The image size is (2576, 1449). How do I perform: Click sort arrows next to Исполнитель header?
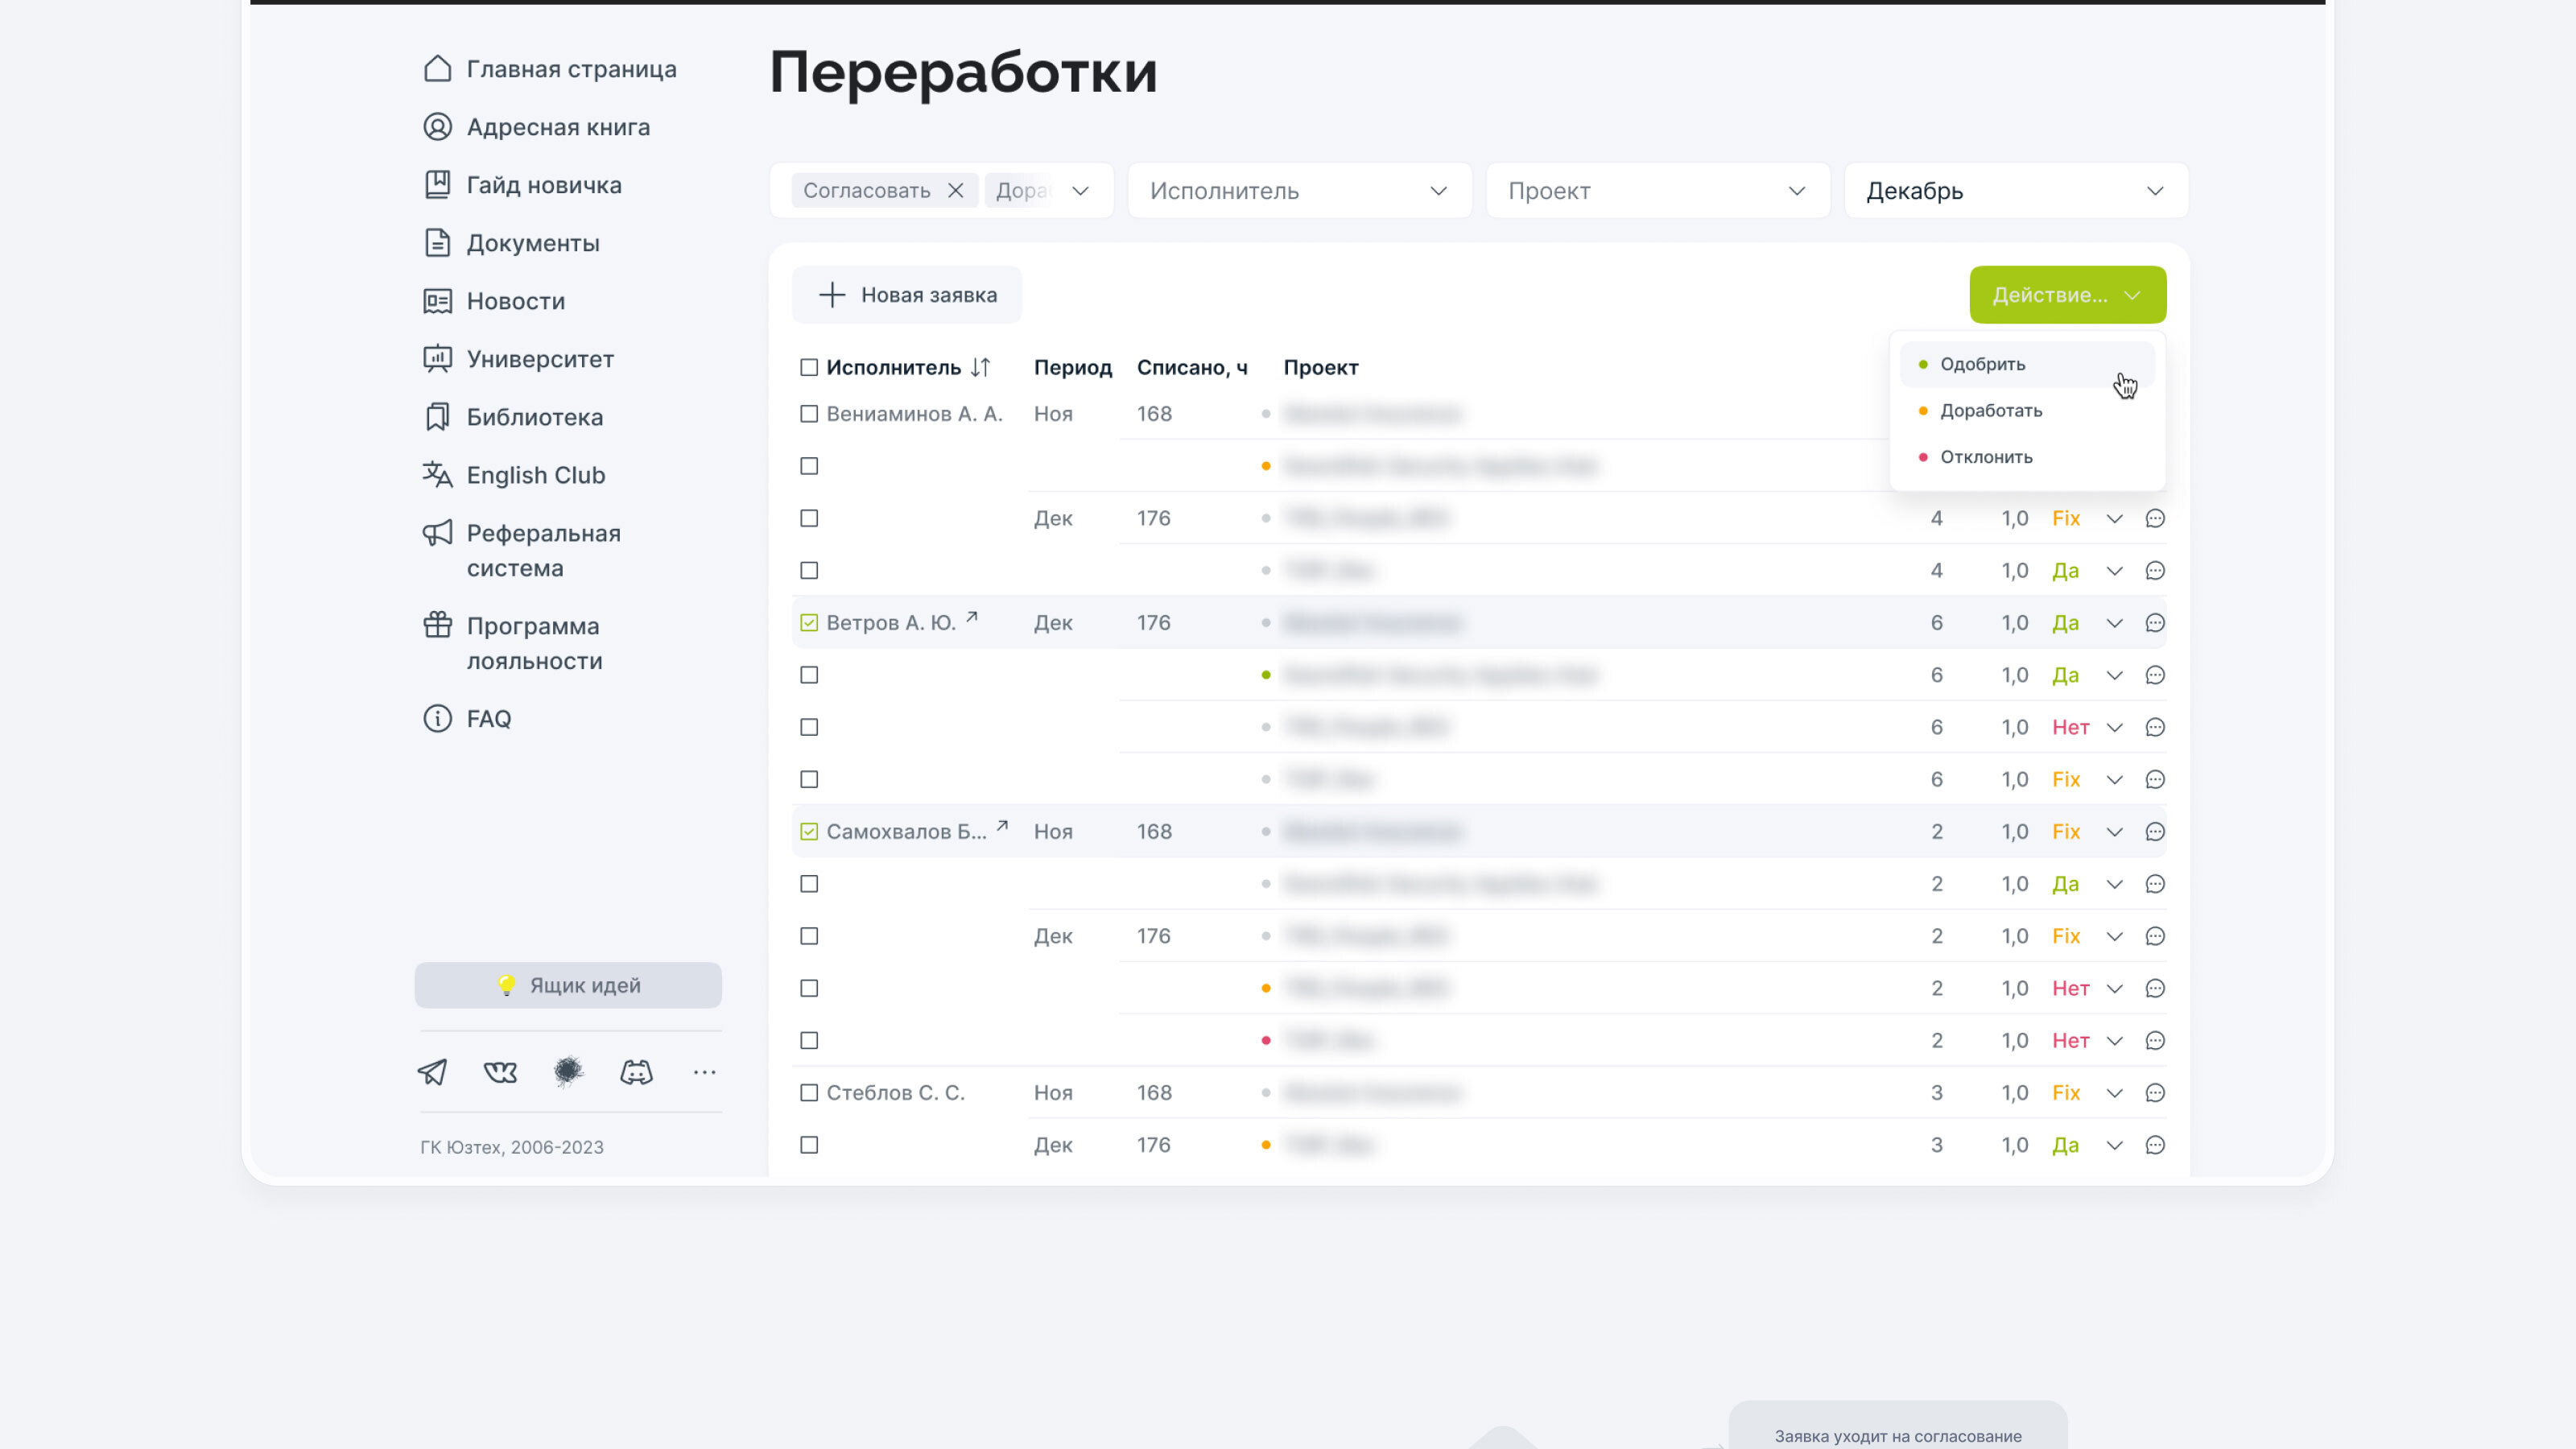[x=980, y=367]
